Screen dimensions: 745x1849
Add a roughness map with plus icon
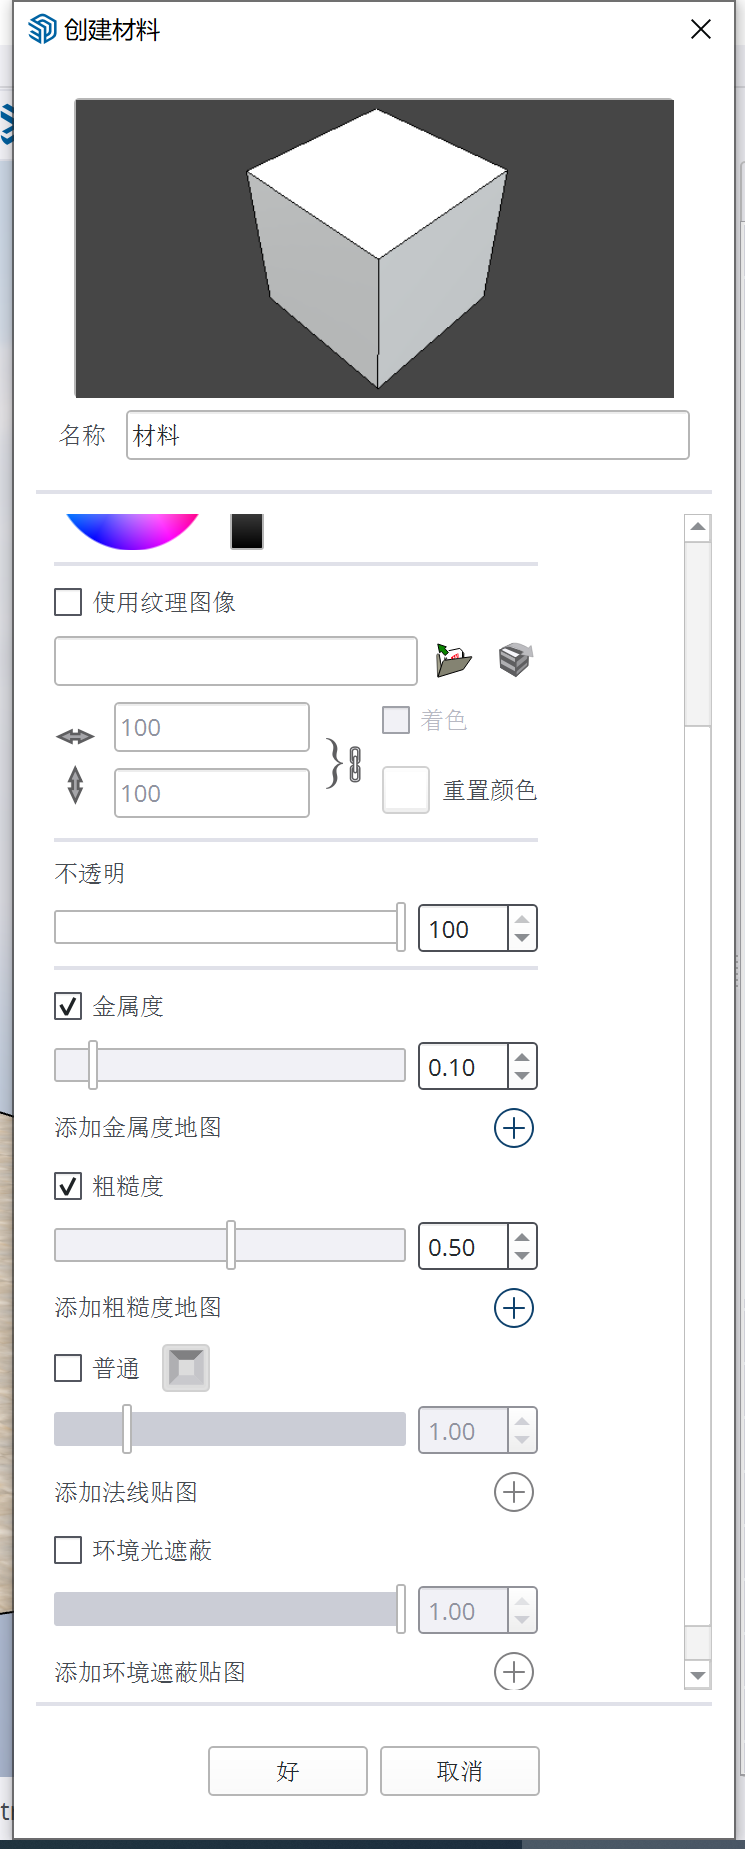tap(514, 1308)
